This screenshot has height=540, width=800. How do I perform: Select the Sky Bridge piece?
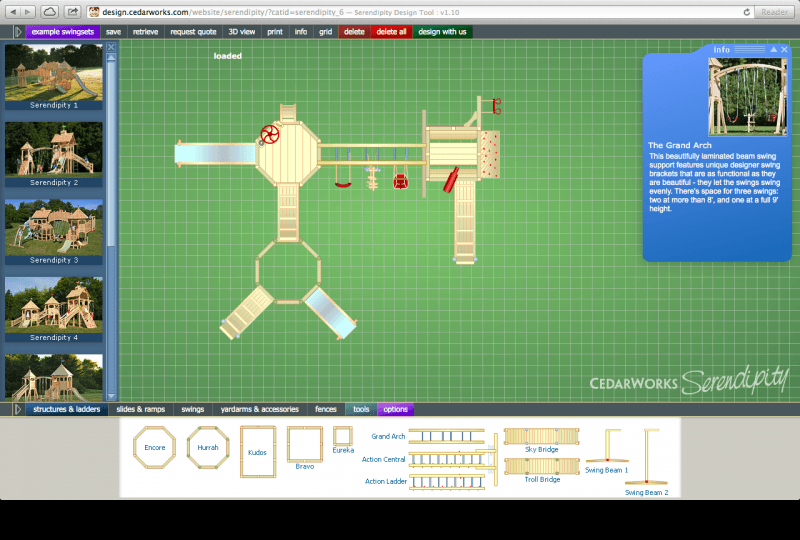[x=541, y=436]
